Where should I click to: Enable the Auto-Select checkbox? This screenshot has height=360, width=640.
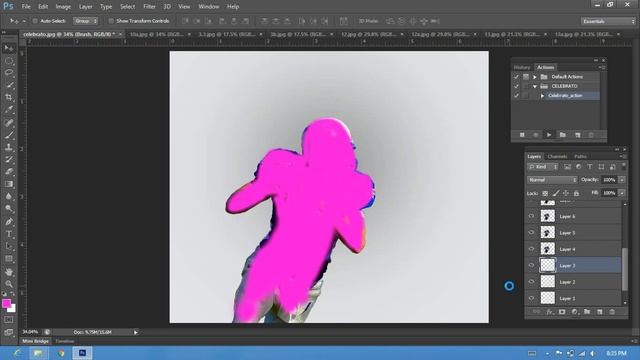[x=35, y=21]
